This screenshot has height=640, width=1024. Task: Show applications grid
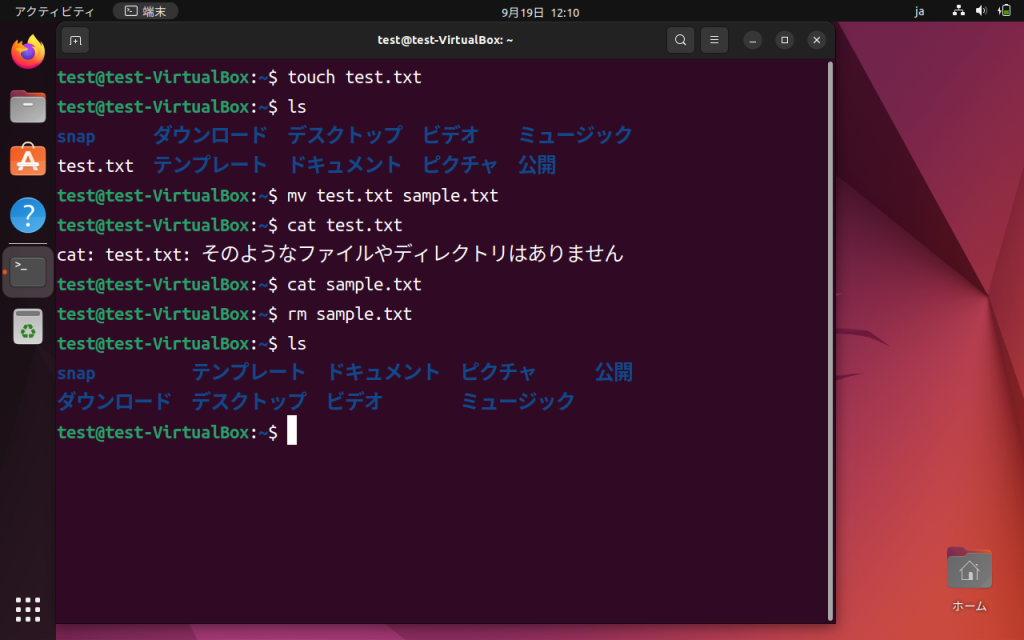pyautogui.click(x=28, y=609)
